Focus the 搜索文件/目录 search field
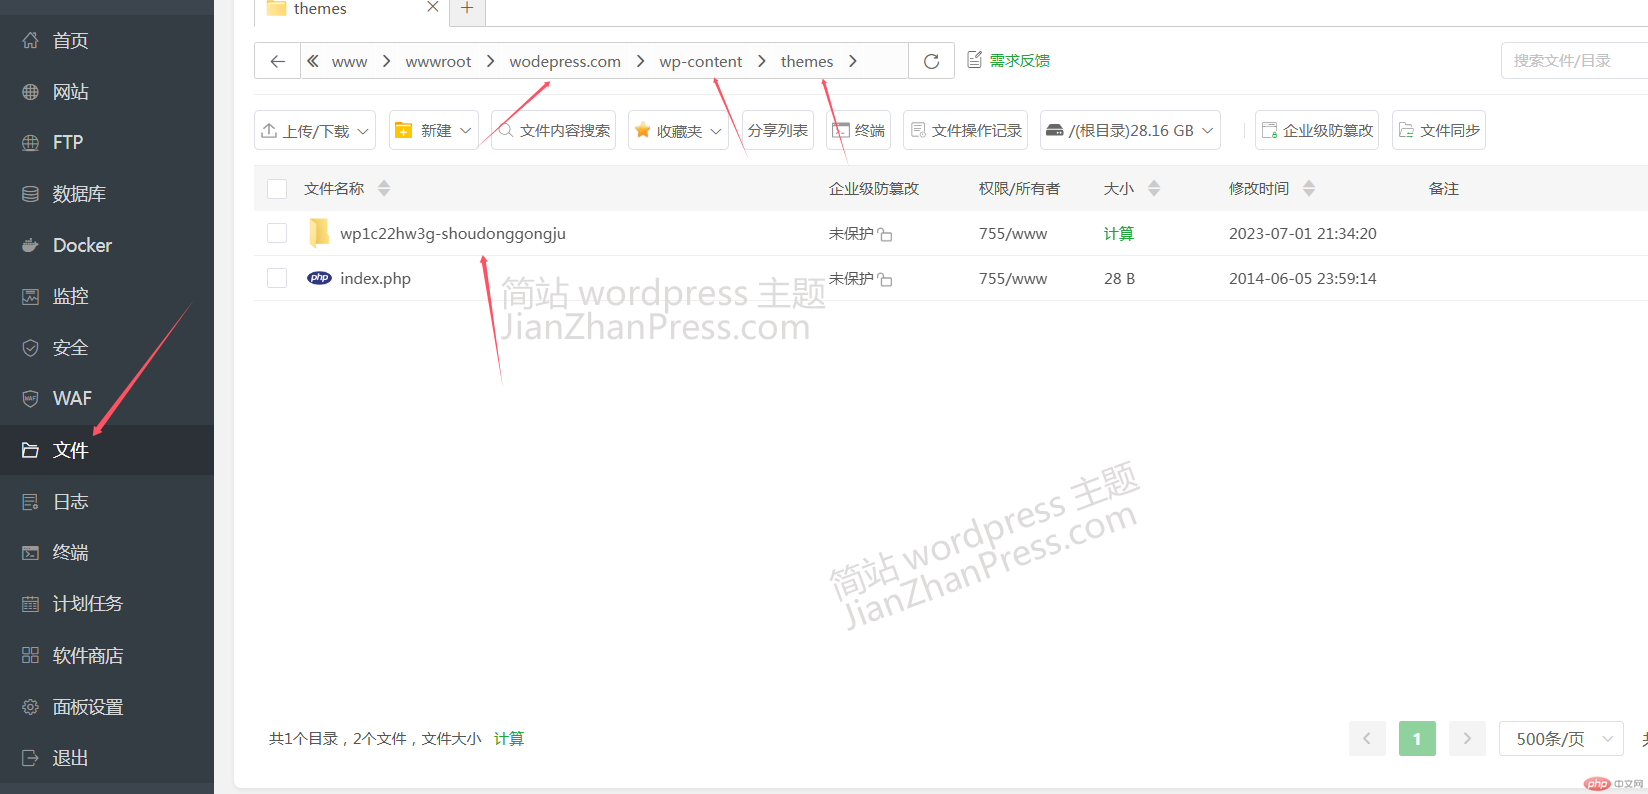 1574,61
